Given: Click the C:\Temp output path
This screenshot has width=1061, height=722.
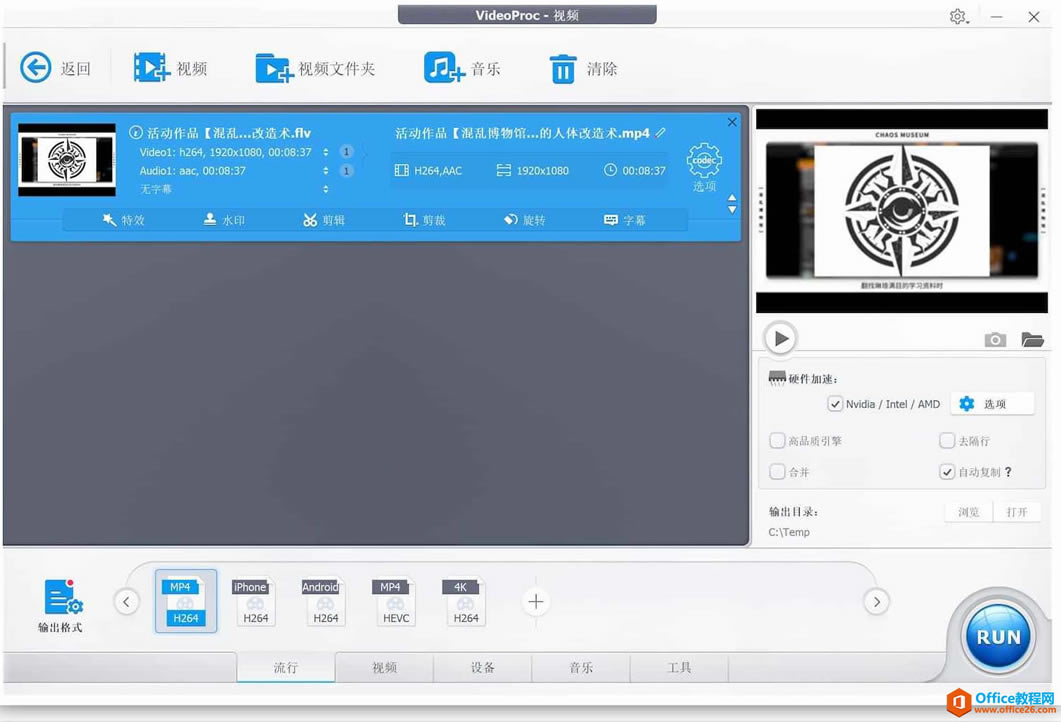Looking at the screenshot, I should tap(789, 532).
